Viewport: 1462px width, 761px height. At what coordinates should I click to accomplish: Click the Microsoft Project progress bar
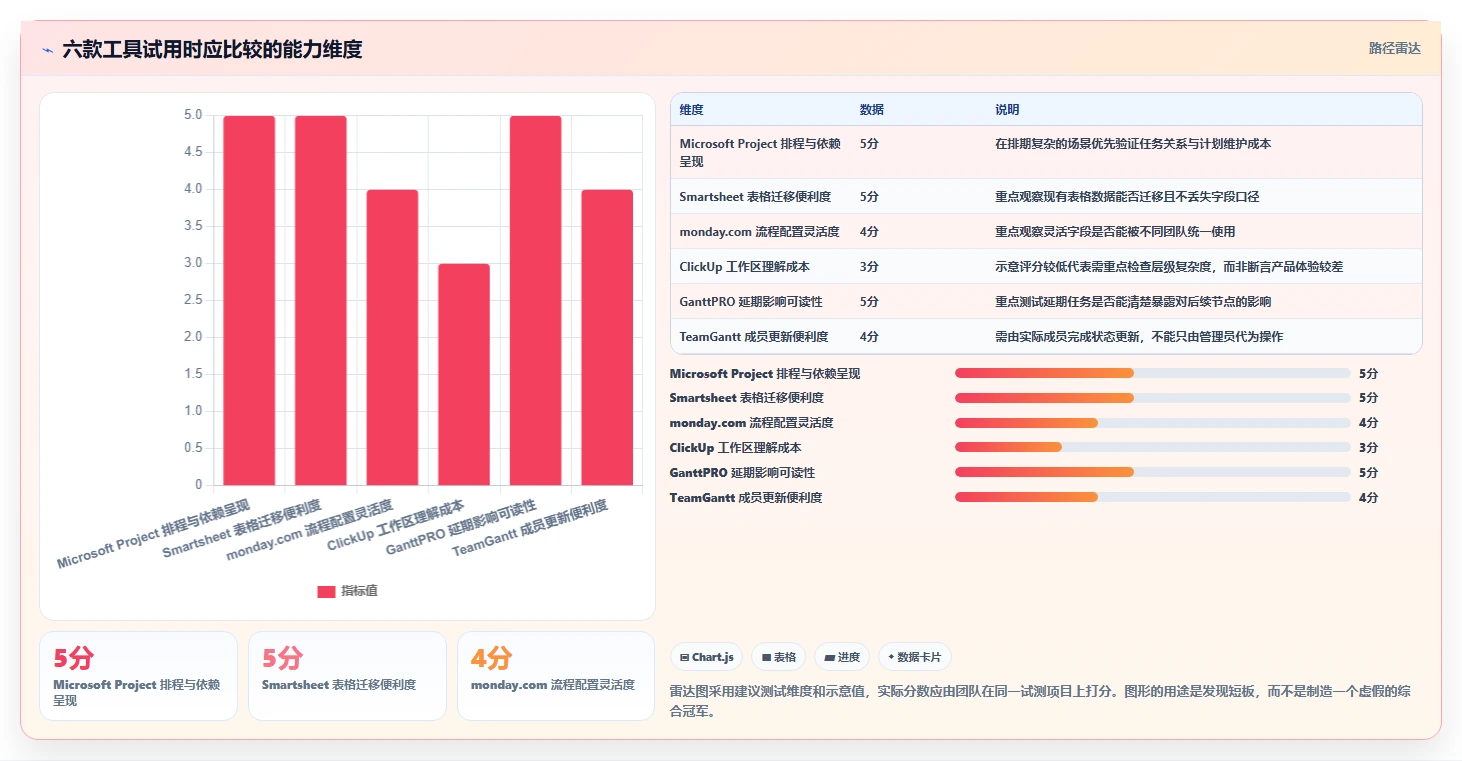(1152, 373)
